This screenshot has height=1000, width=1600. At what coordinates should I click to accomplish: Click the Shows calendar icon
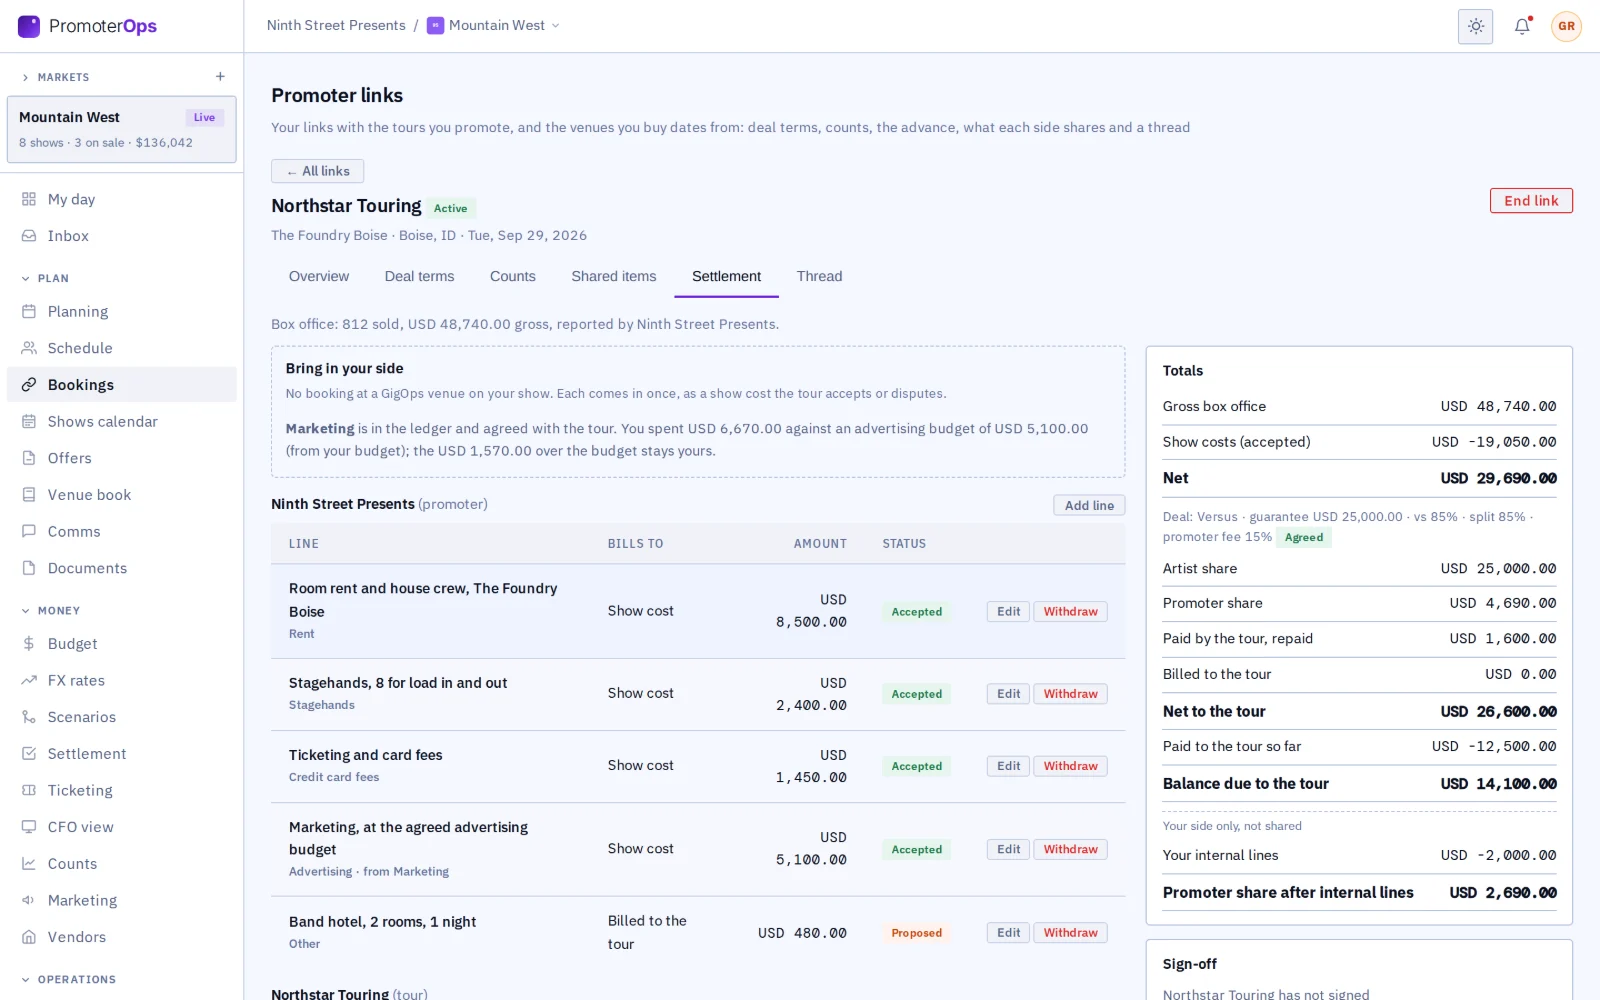click(x=29, y=422)
